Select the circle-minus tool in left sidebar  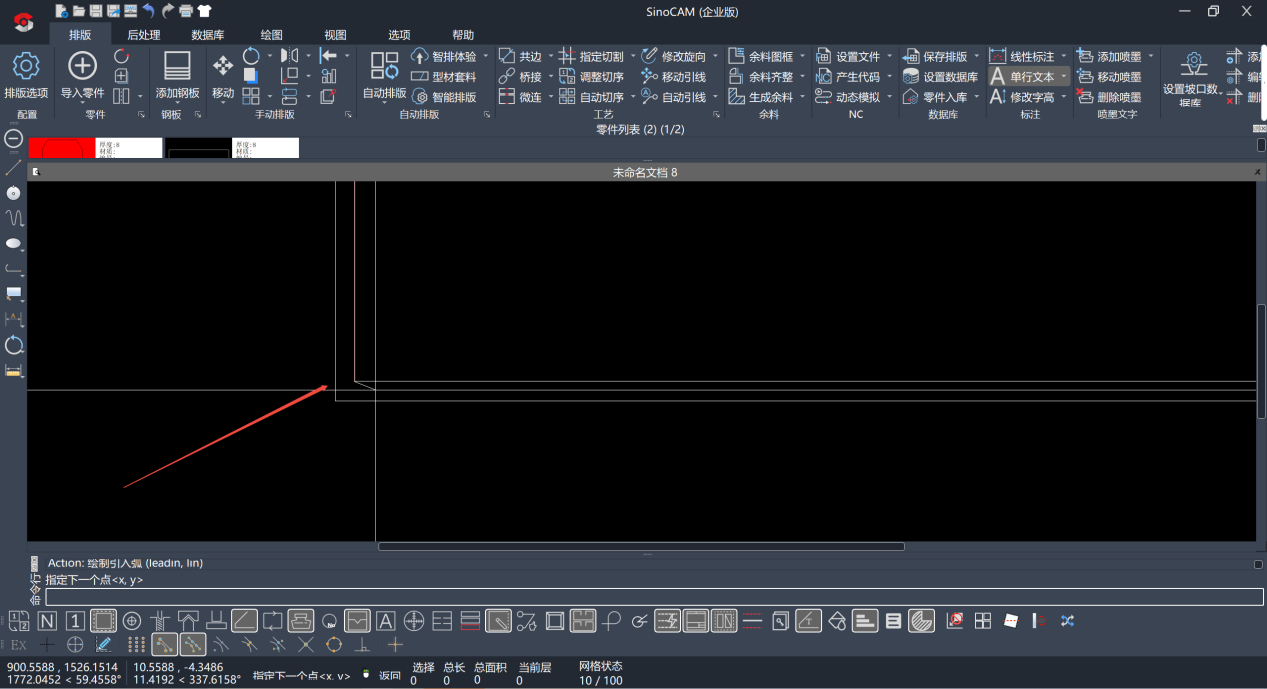point(14,138)
